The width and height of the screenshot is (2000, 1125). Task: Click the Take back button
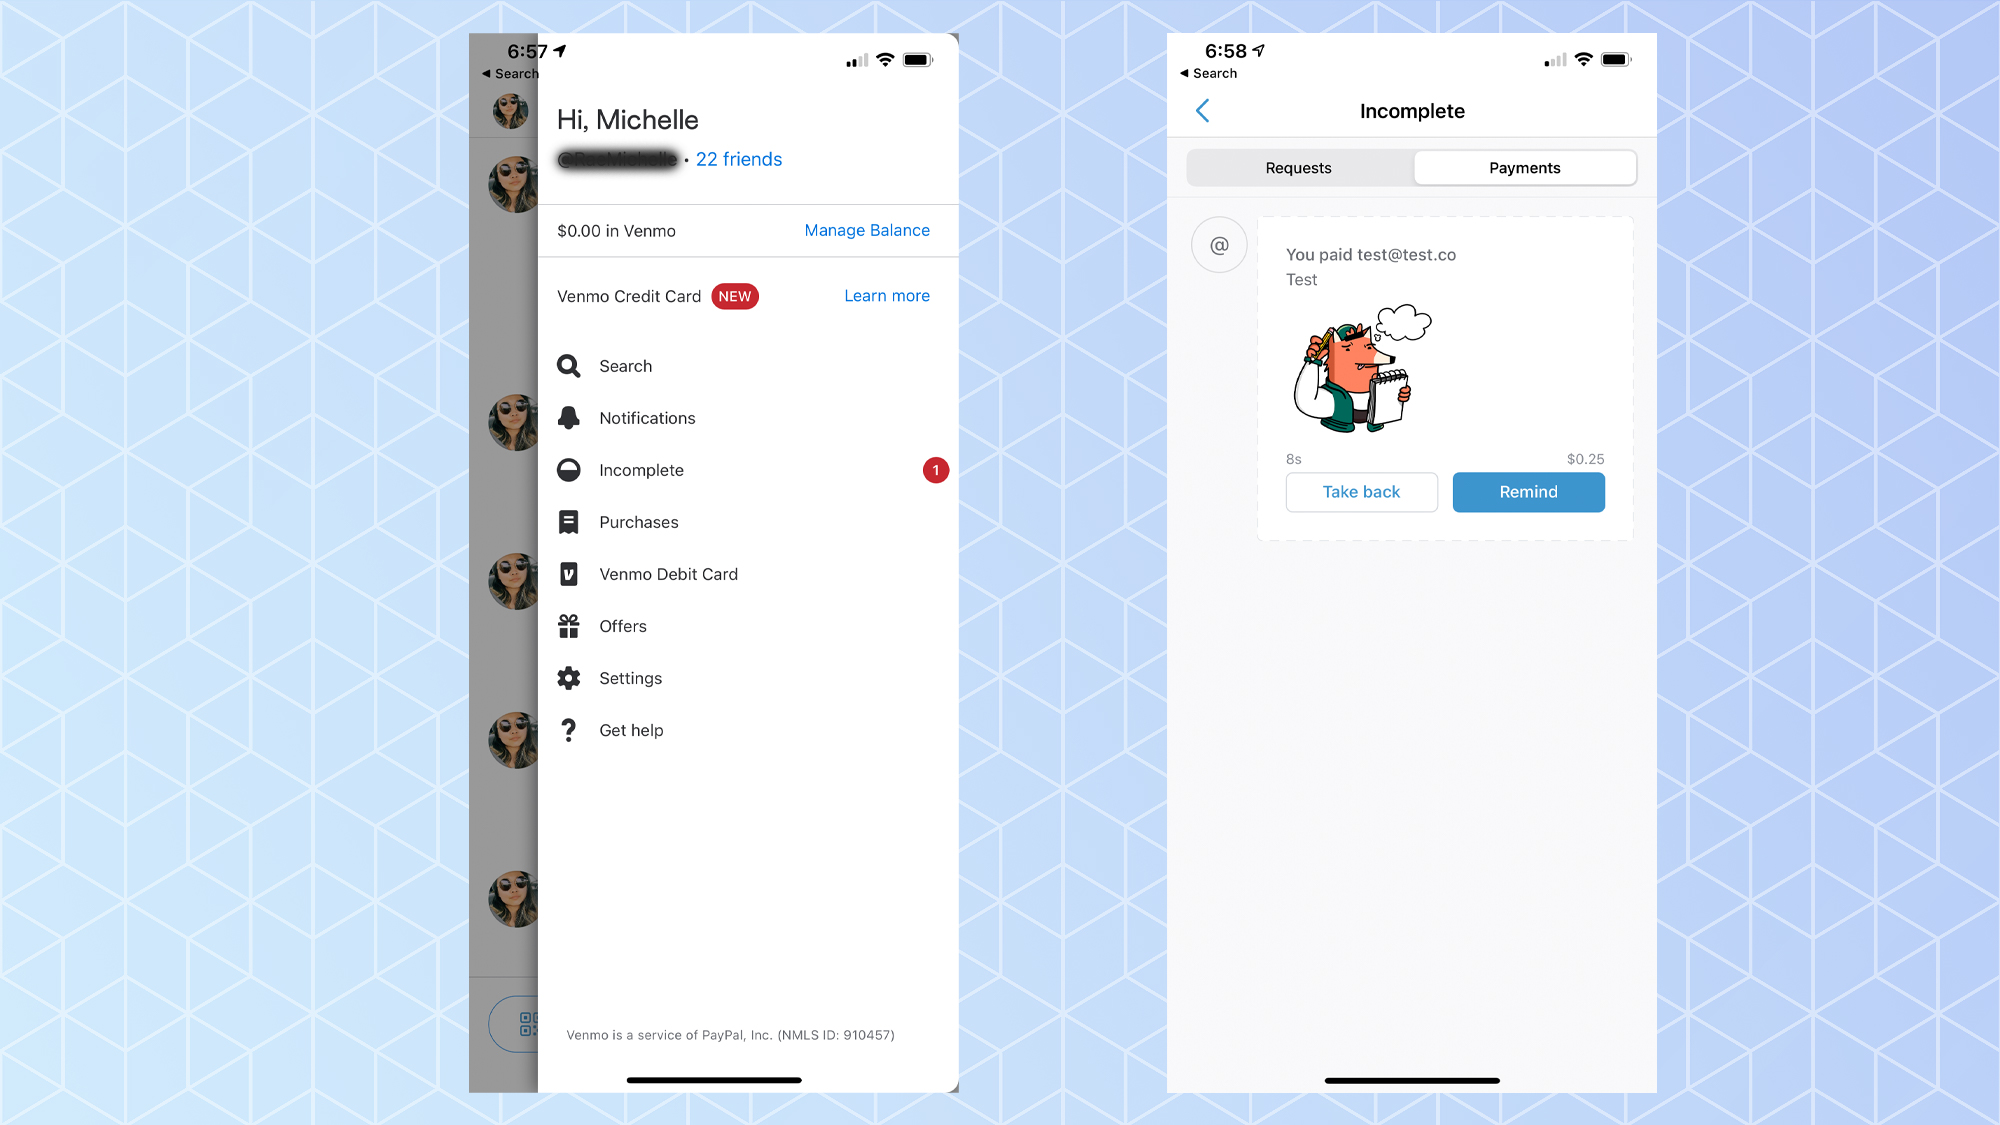pos(1361,492)
